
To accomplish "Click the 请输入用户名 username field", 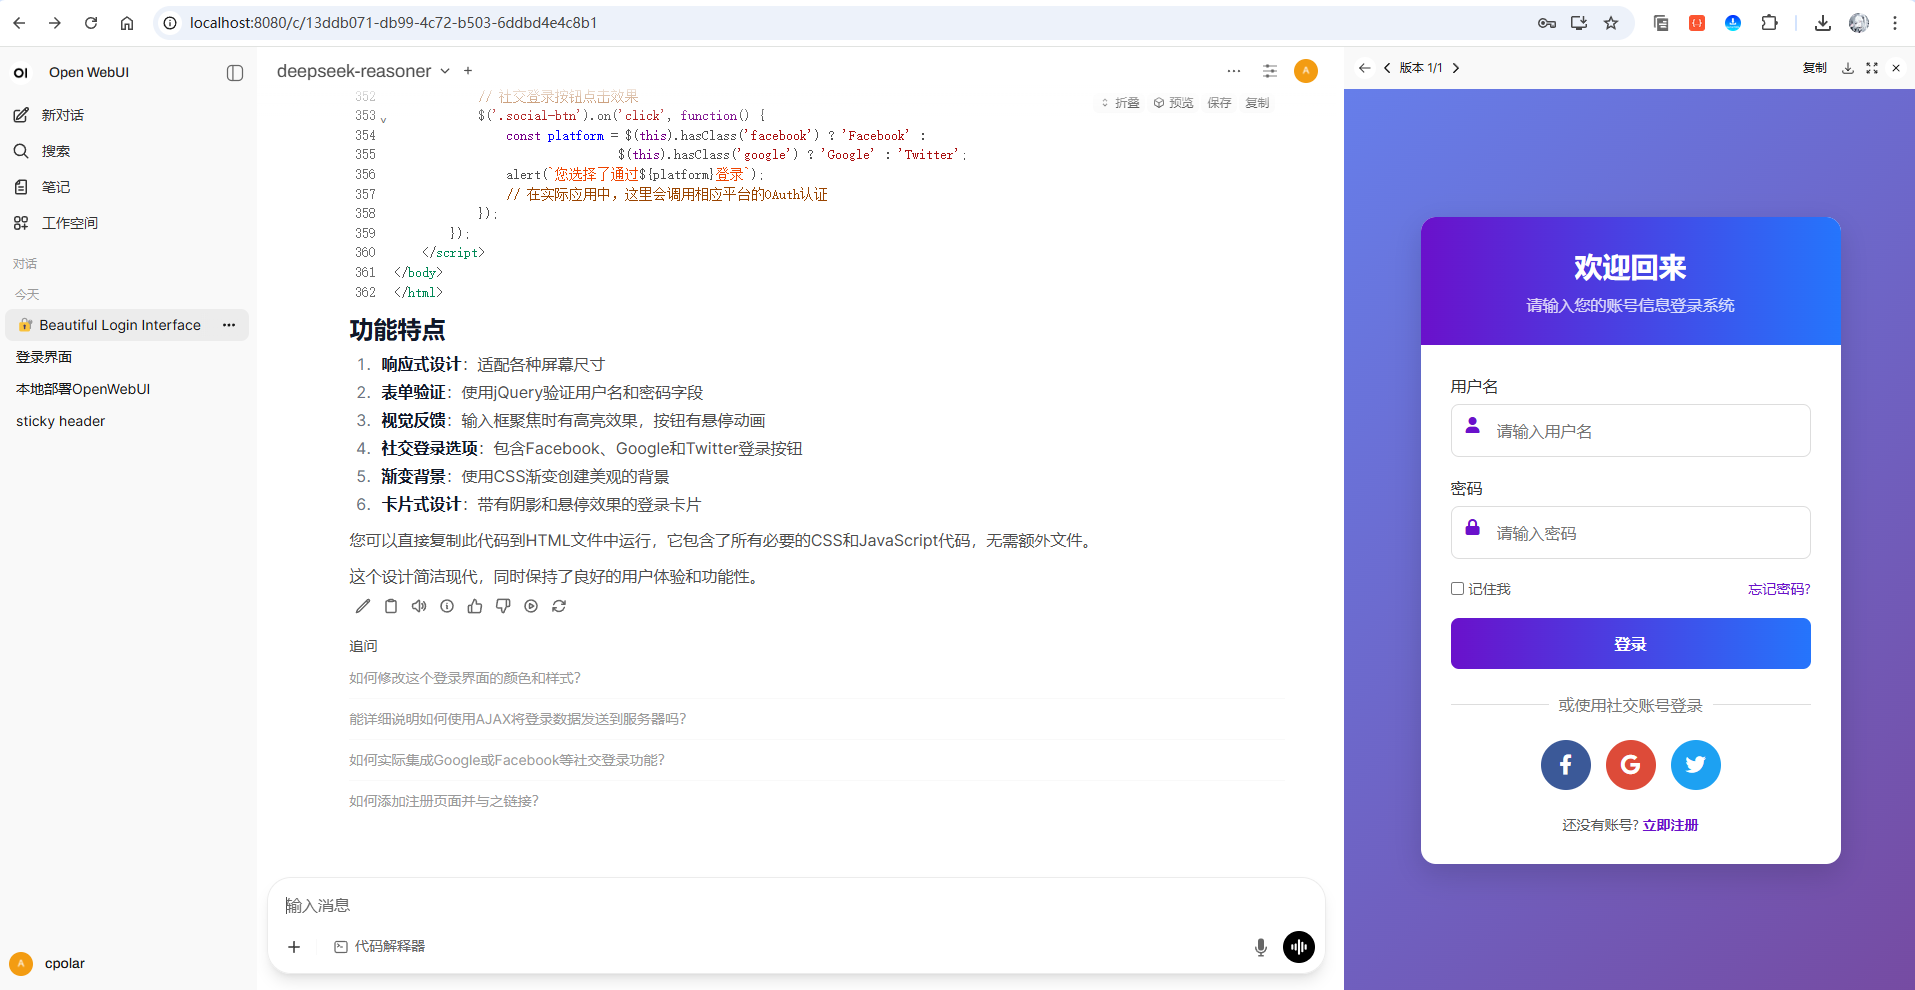I will tap(1631, 431).
